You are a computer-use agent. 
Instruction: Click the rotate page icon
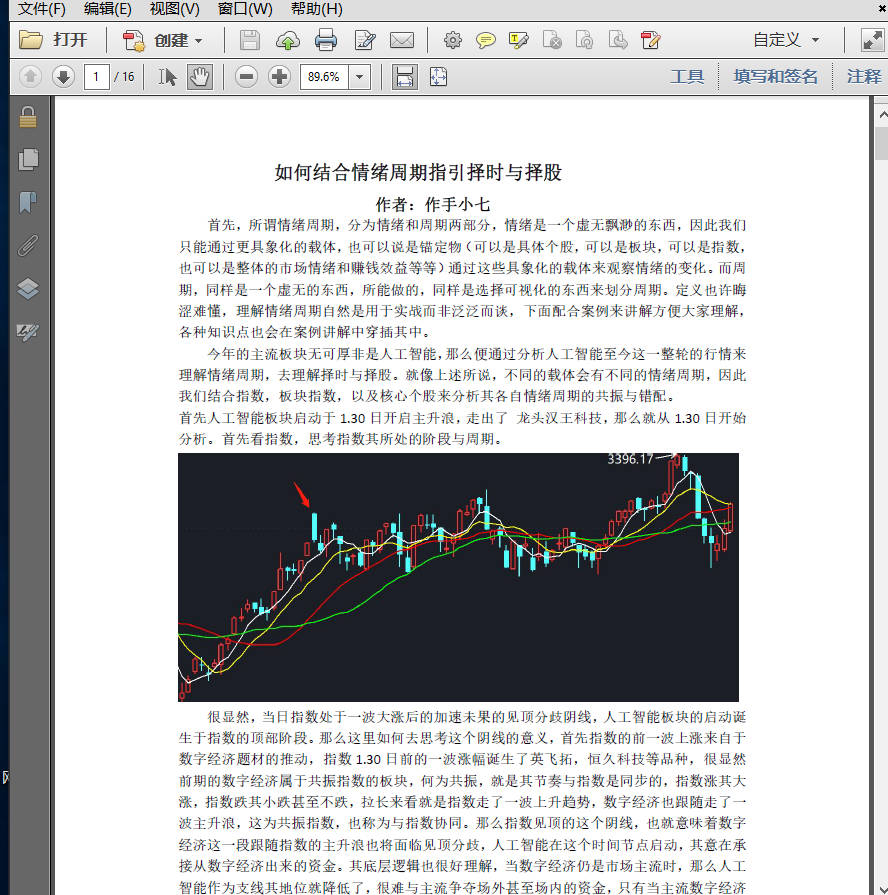point(584,41)
